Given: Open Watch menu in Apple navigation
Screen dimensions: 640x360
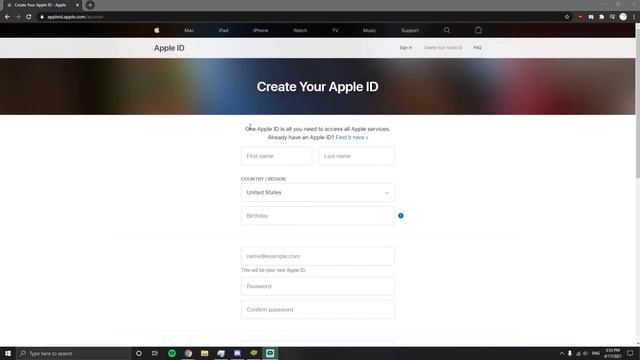Looking at the screenshot, I should coord(300,31).
